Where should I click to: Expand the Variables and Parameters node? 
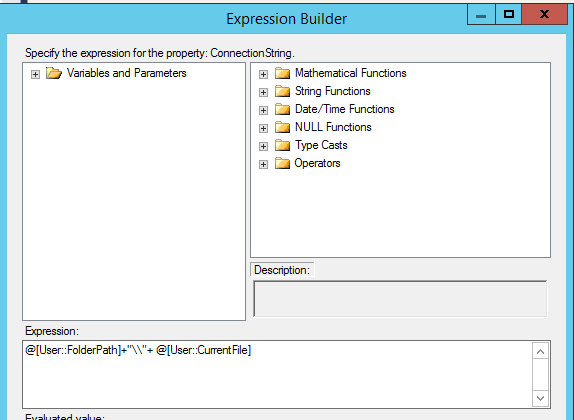click(x=35, y=74)
